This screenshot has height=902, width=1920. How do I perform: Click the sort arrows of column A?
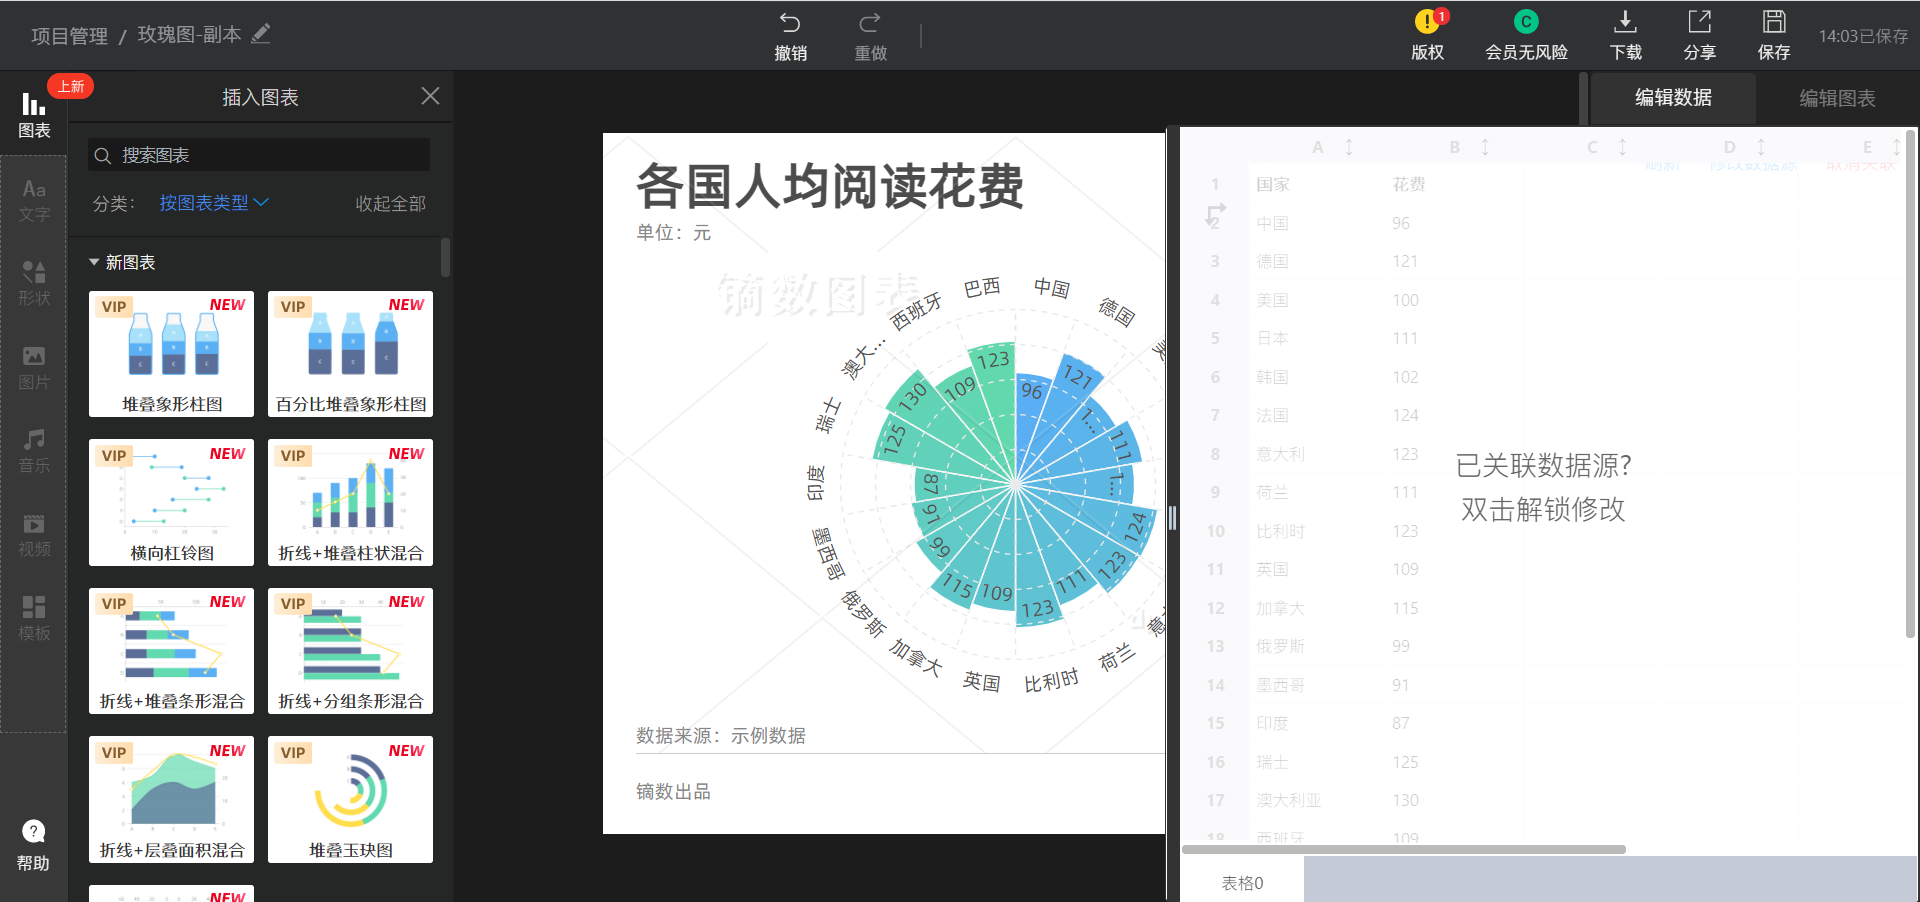pos(1349,147)
